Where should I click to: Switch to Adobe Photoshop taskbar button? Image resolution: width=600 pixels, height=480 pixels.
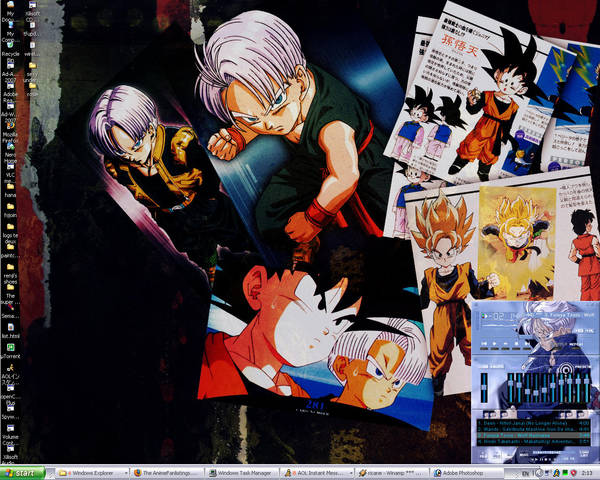click(x=465, y=473)
